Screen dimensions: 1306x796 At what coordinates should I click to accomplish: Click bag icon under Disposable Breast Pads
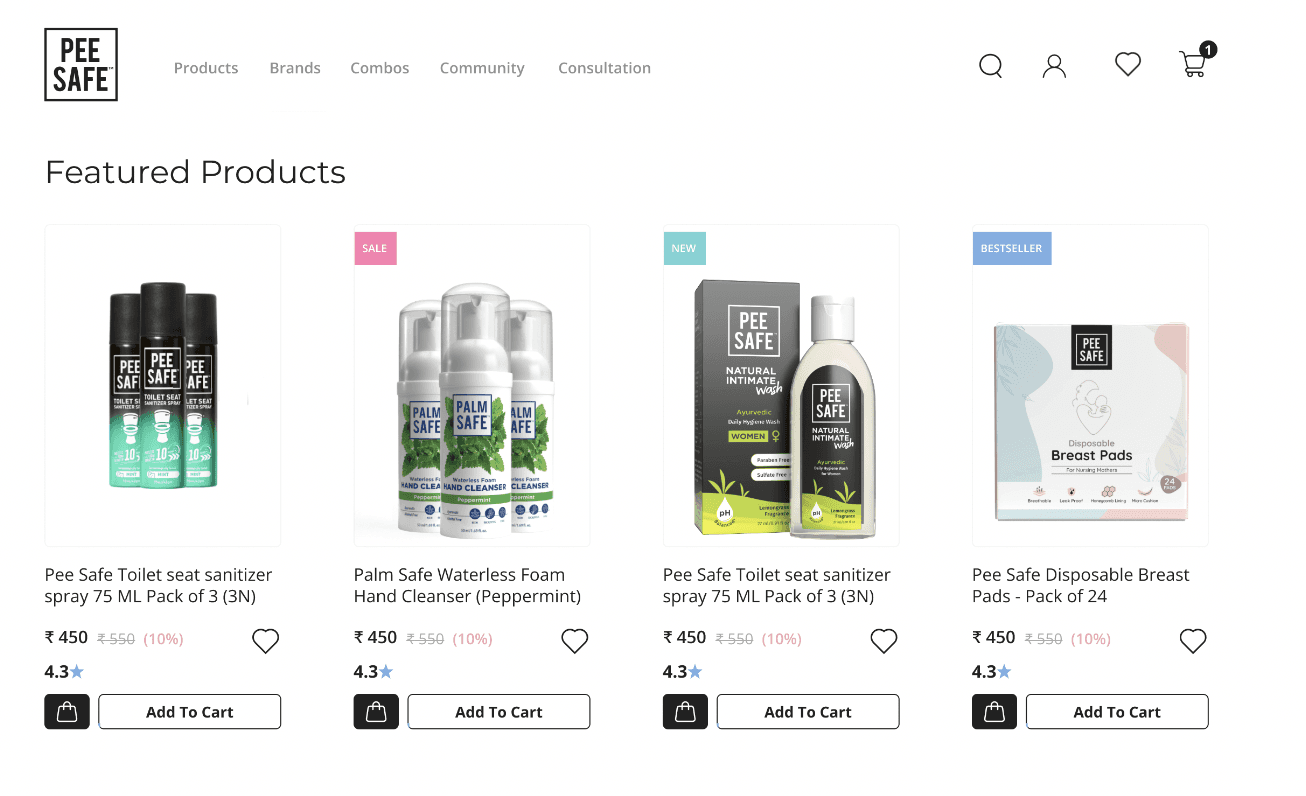[x=994, y=712]
